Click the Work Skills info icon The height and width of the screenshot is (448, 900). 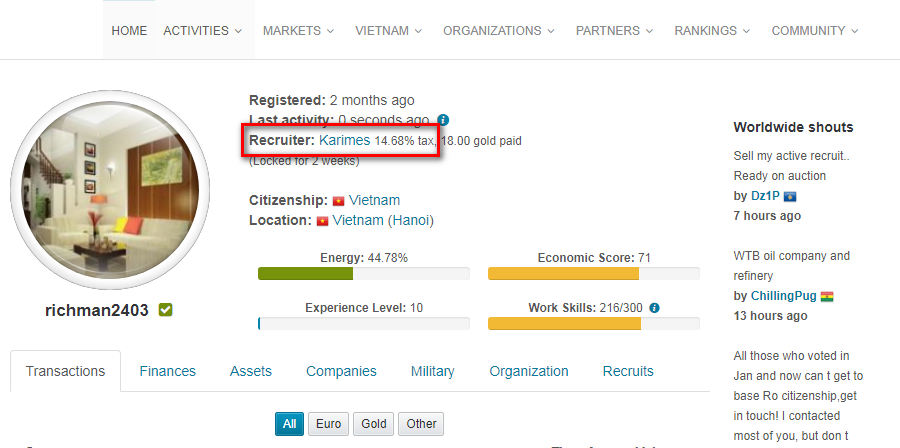coord(654,308)
